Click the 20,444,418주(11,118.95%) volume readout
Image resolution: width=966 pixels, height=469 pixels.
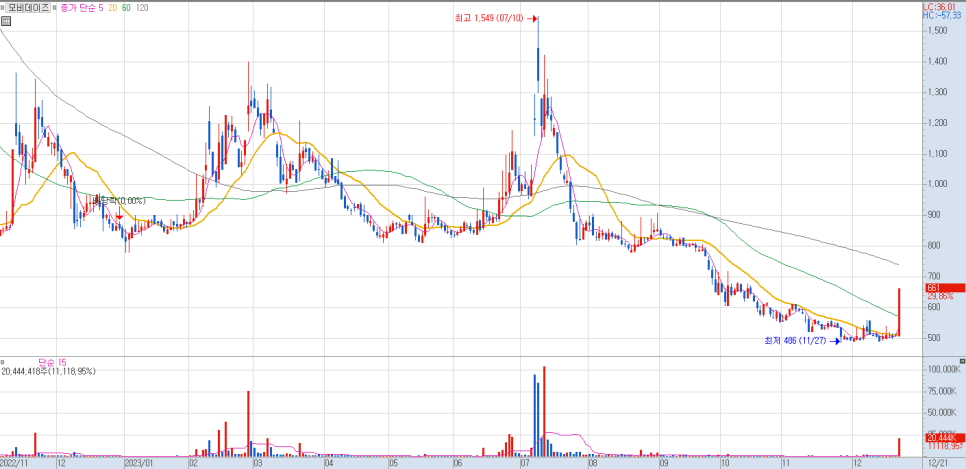(x=48, y=371)
